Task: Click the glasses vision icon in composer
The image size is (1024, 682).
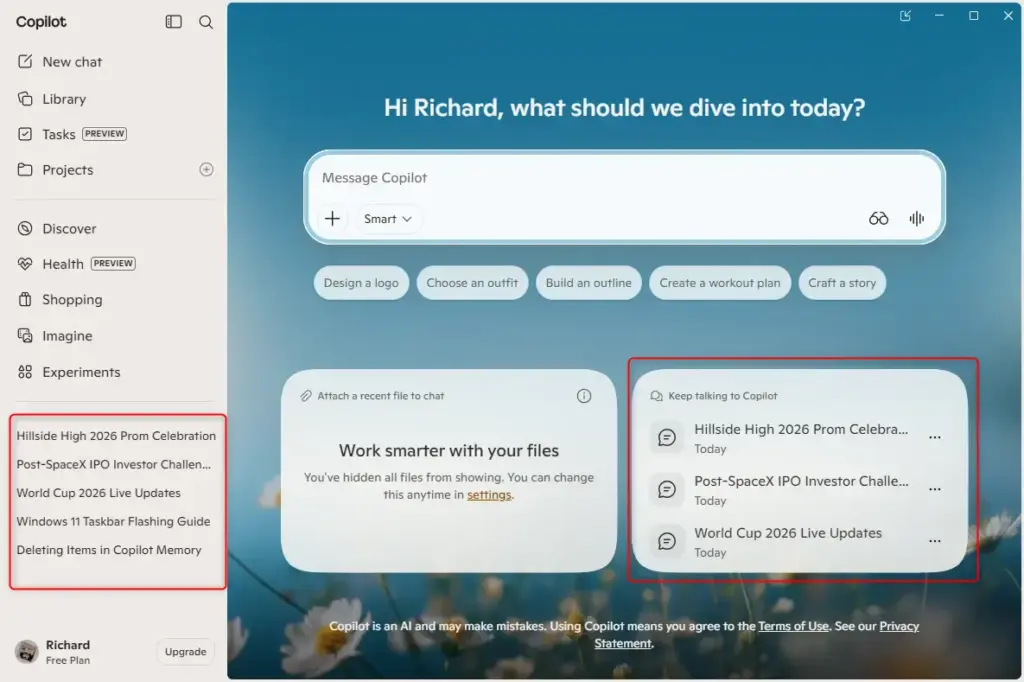Action: tap(878, 219)
